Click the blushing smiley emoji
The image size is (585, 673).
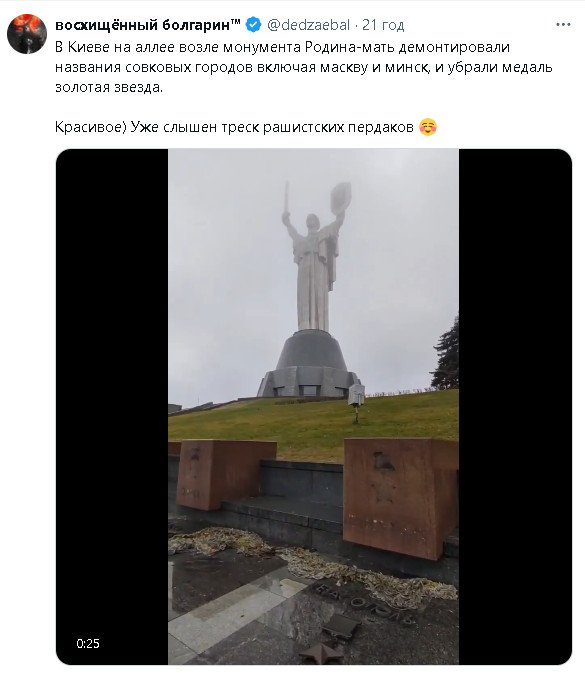[427, 127]
